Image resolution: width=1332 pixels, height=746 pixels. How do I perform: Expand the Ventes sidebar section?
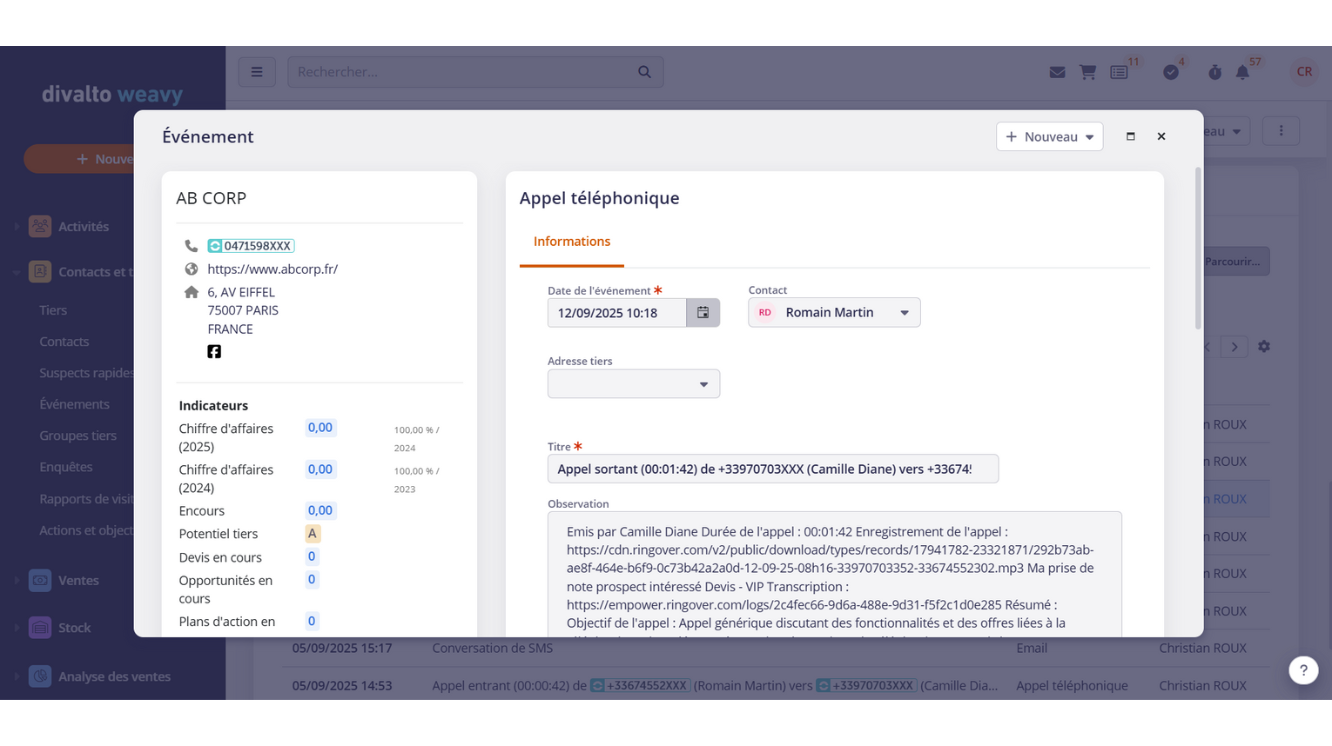pyautogui.click(x=80, y=580)
